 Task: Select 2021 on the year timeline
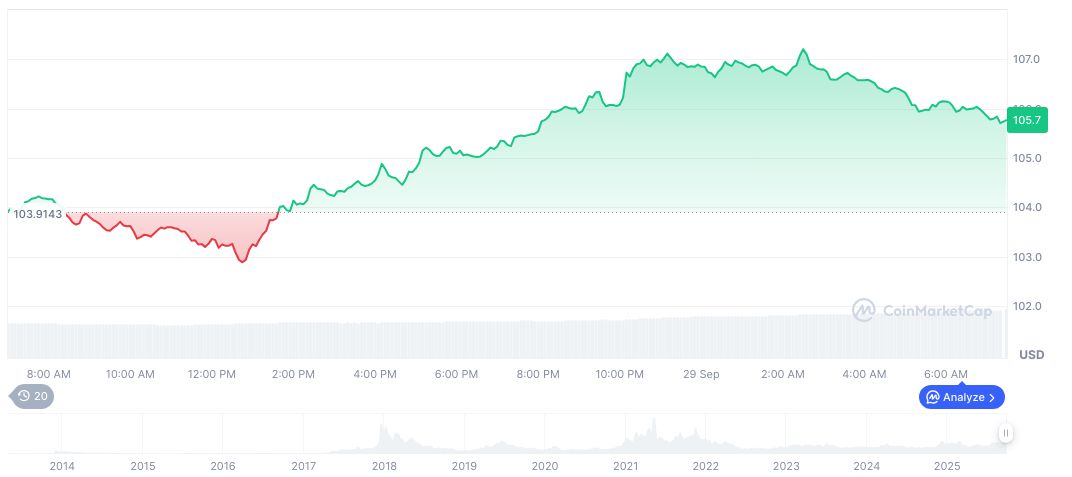point(625,466)
